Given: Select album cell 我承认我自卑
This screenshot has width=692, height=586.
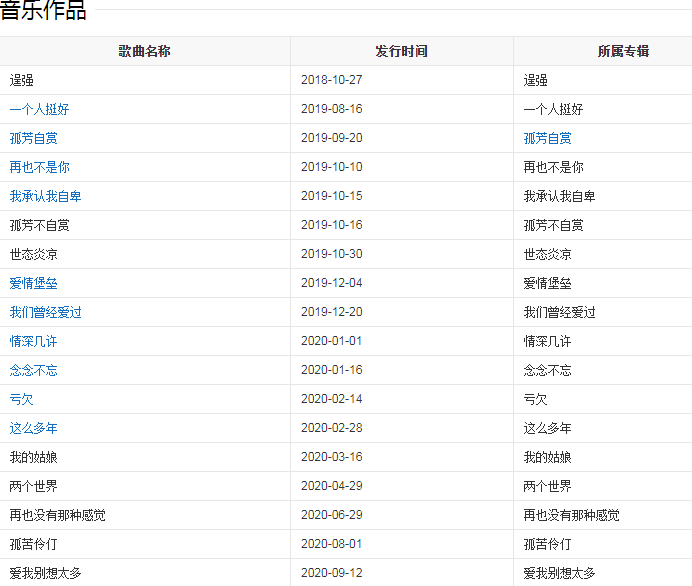Looking at the screenshot, I should 559,196.
